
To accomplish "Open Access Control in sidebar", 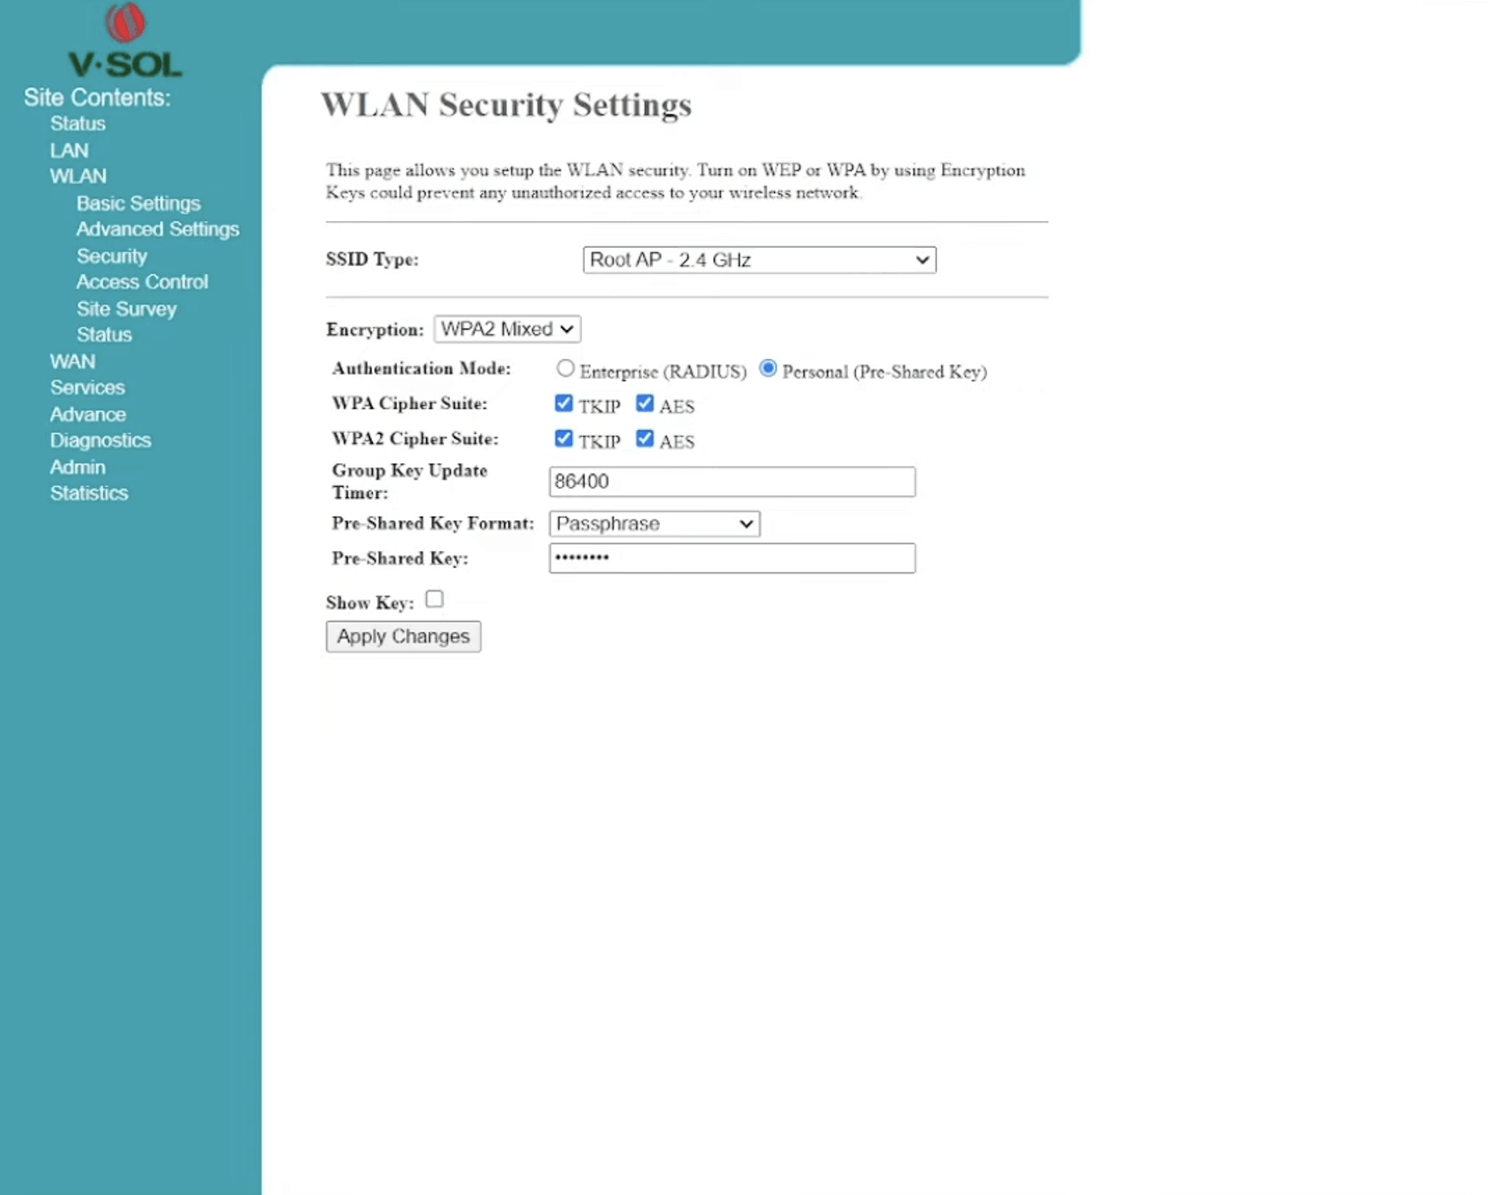I will (142, 282).
